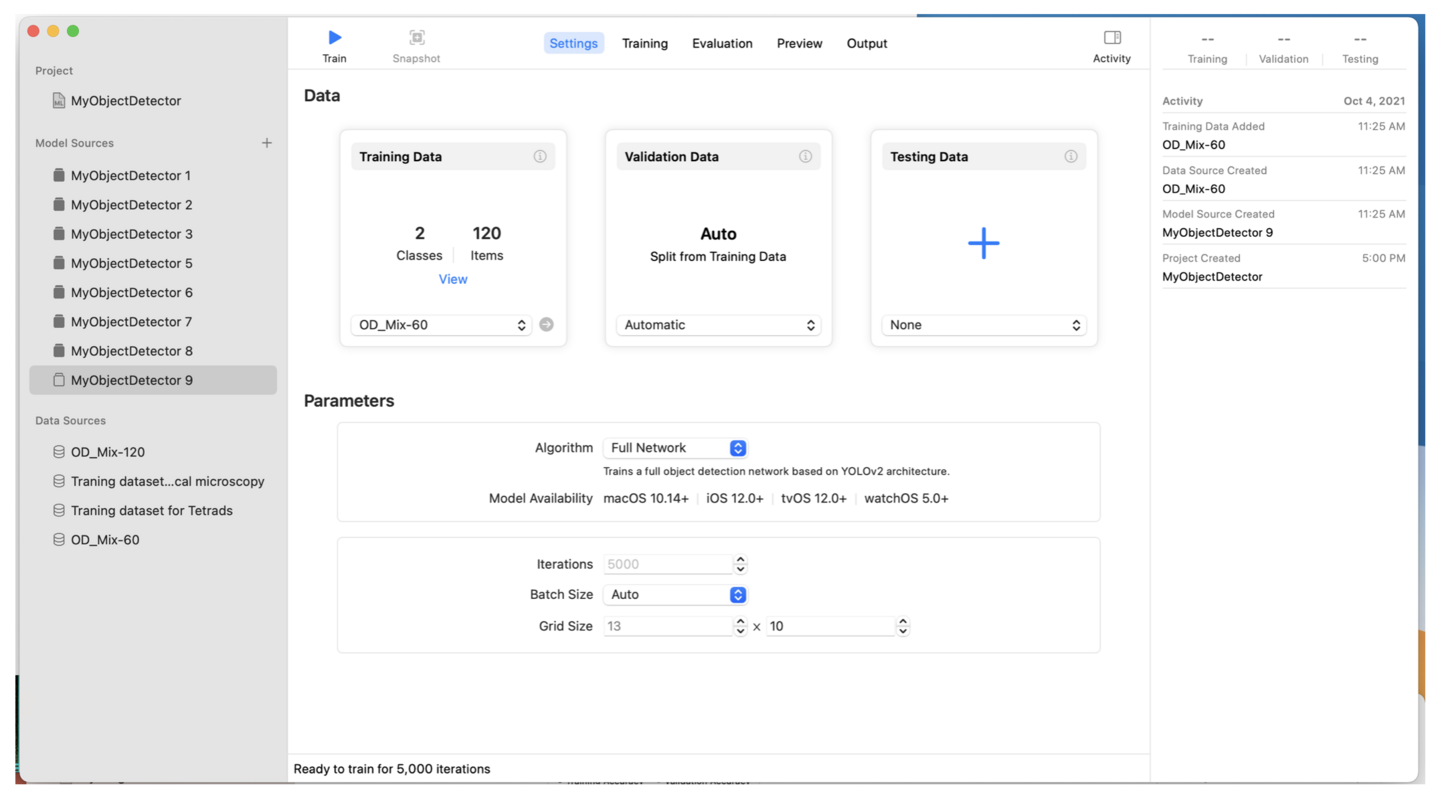Expand the Algorithm Full Network dropdown

(x=675, y=448)
